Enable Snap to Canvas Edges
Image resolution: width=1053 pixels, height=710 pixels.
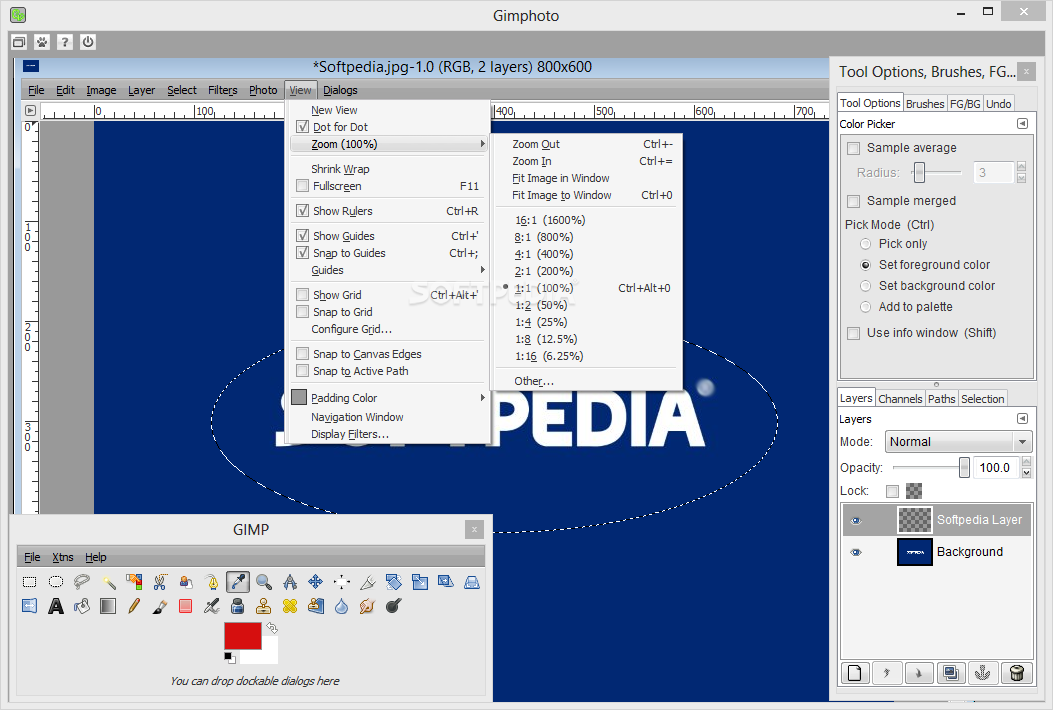pyautogui.click(x=303, y=353)
